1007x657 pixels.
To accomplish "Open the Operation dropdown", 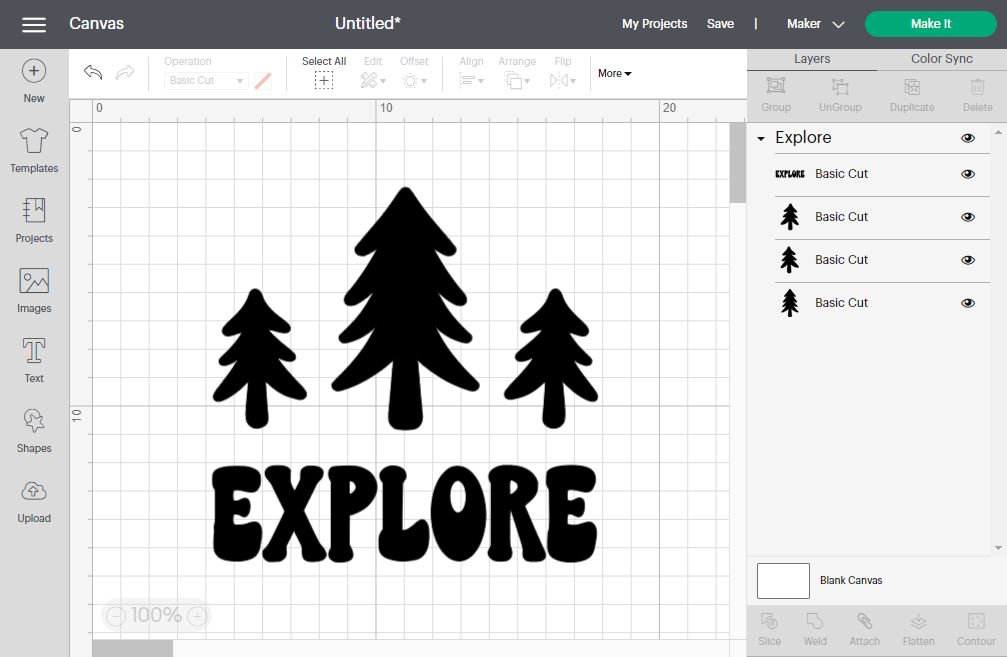I will (205, 80).
